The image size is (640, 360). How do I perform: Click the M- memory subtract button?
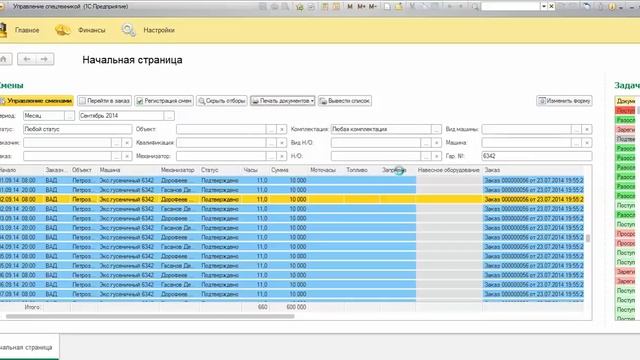[373, 7]
